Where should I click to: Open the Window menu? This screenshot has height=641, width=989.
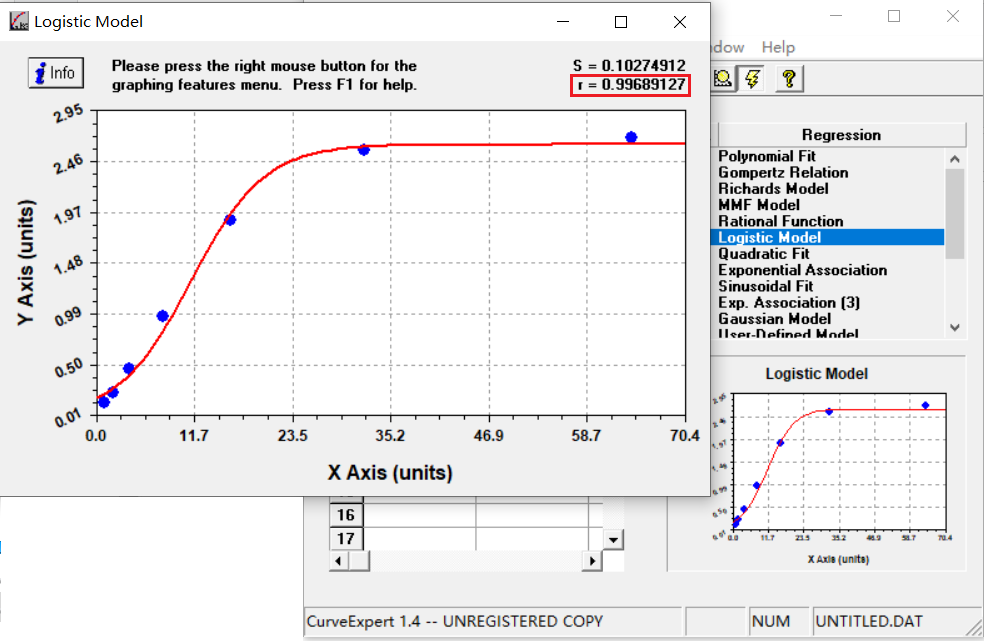(723, 47)
